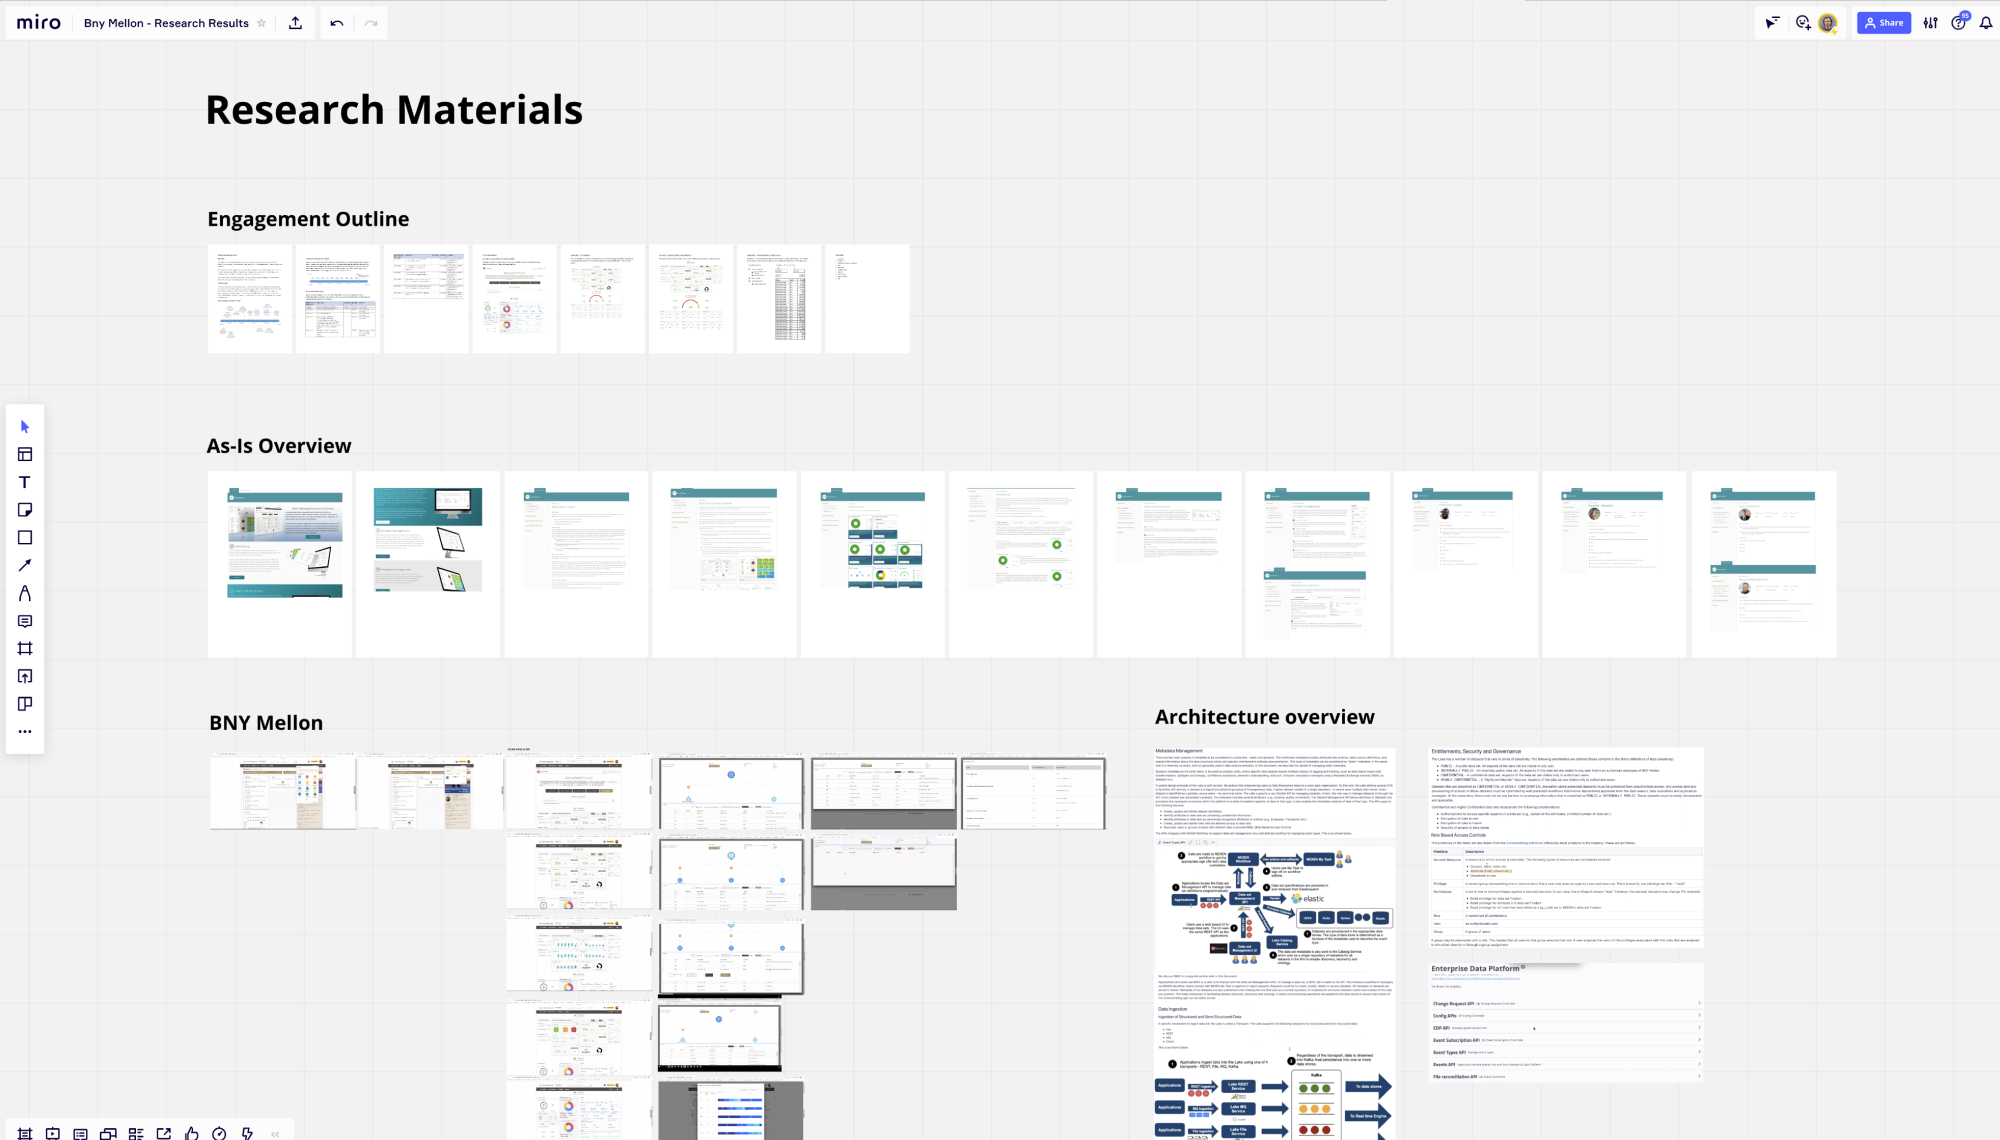Open the Upload tool

click(x=25, y=677)
